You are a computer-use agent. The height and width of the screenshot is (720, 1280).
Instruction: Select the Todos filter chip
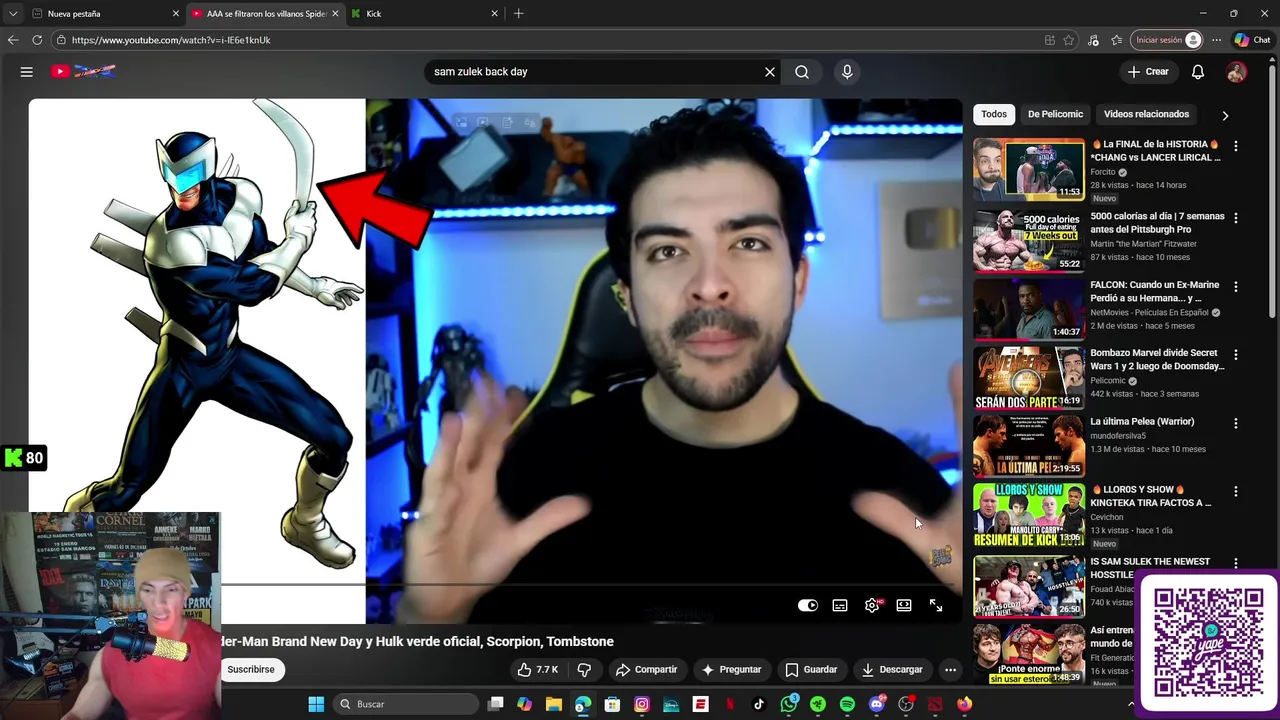pyautogui.click(x=994, y=114)
